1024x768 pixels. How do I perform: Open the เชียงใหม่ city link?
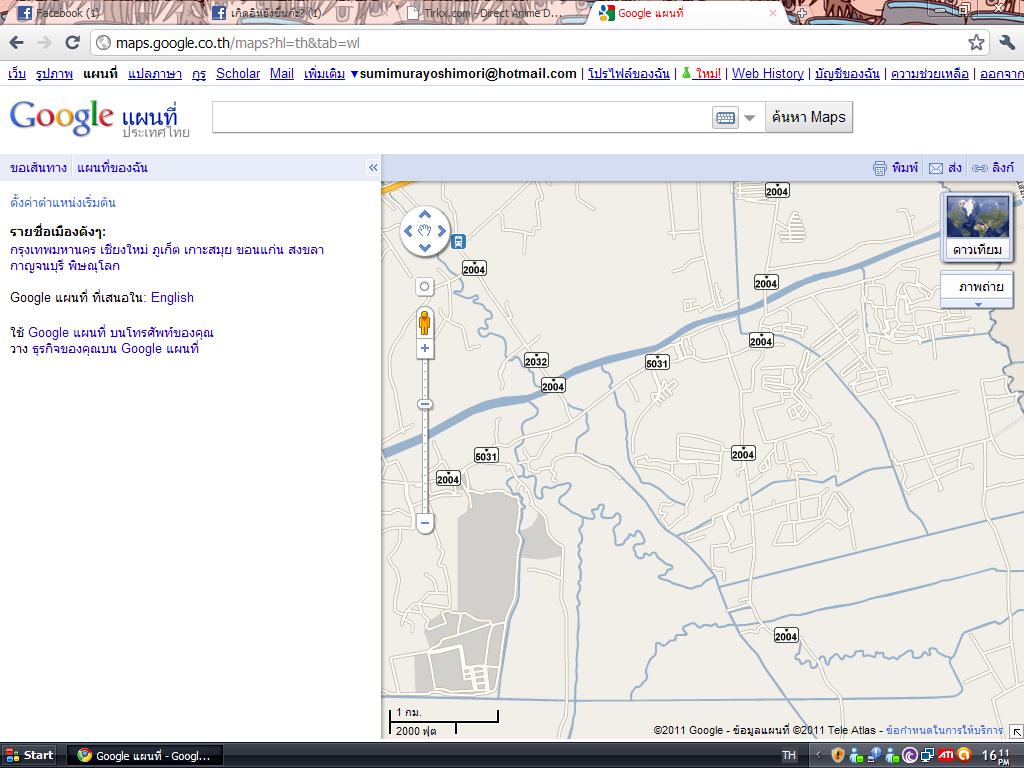[x=124, y=249]
